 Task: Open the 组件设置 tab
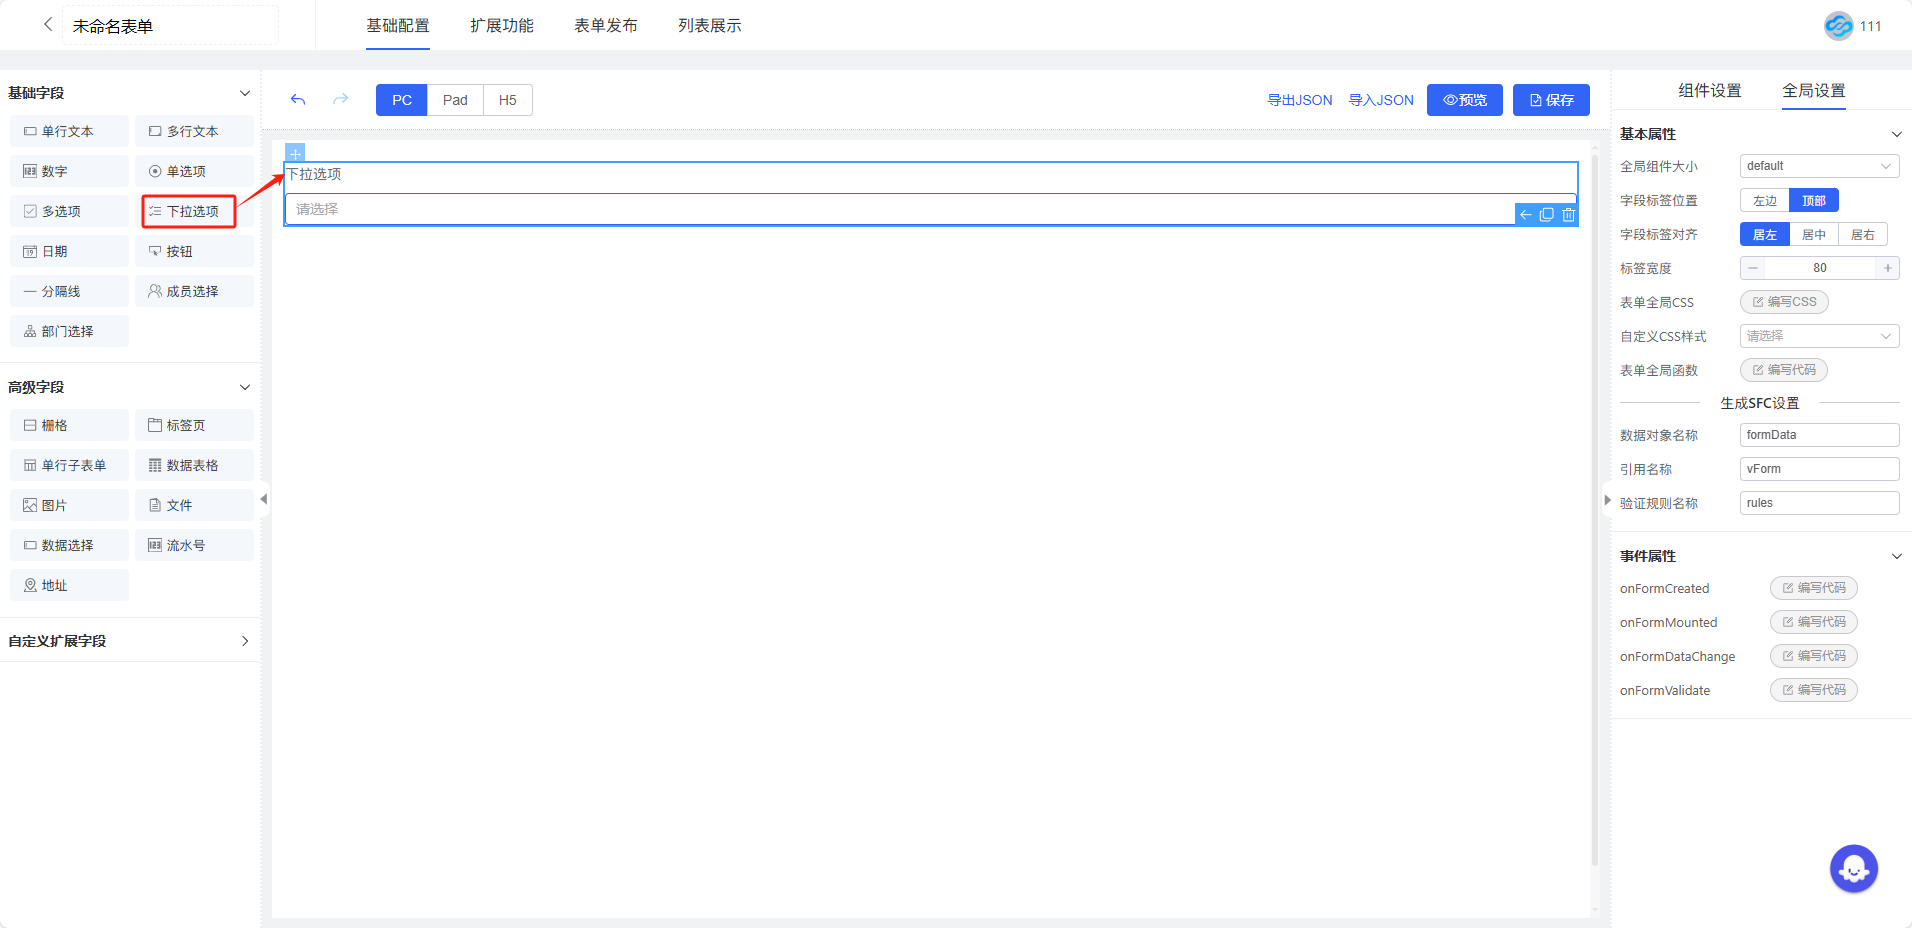[1709, 91]
